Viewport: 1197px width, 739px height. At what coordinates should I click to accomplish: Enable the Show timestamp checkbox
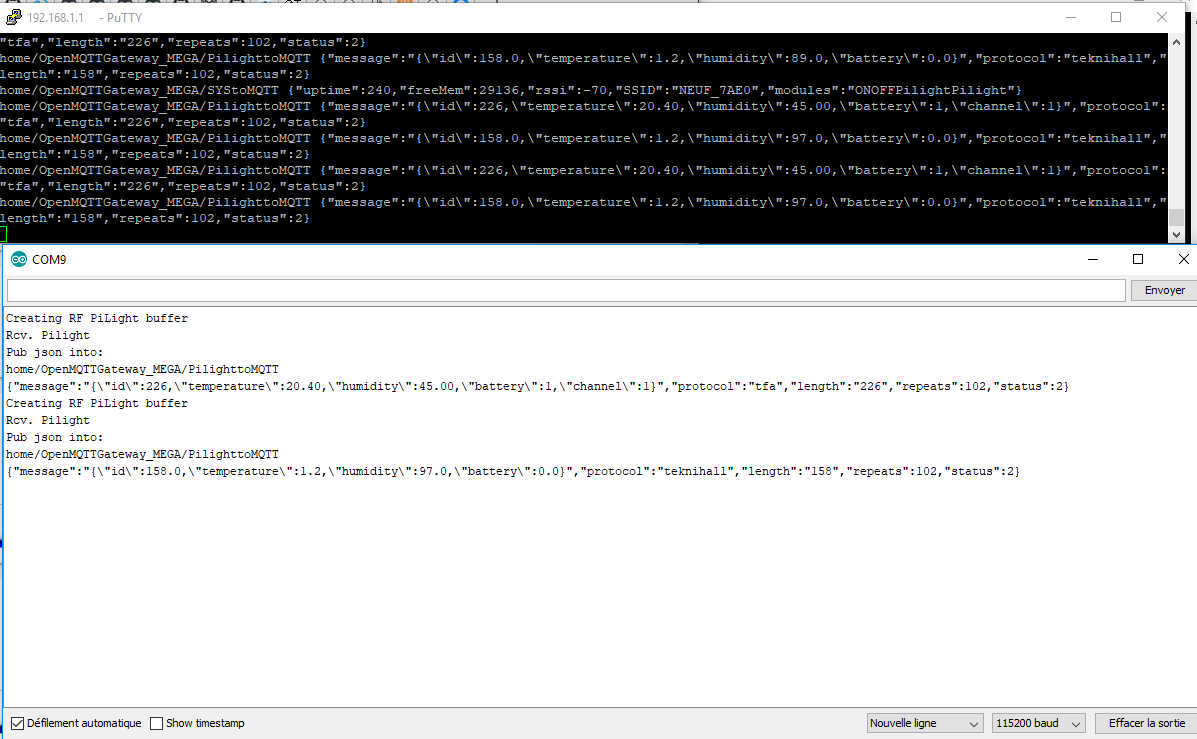[157, 723]
